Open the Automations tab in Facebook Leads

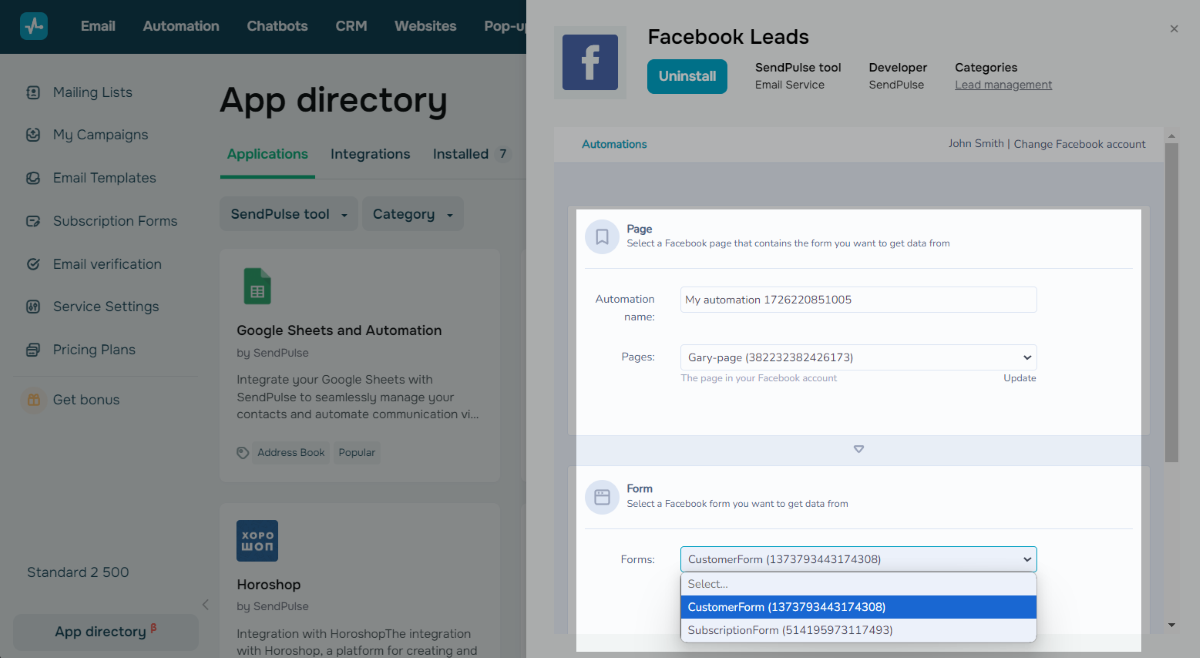pos(614,144)
